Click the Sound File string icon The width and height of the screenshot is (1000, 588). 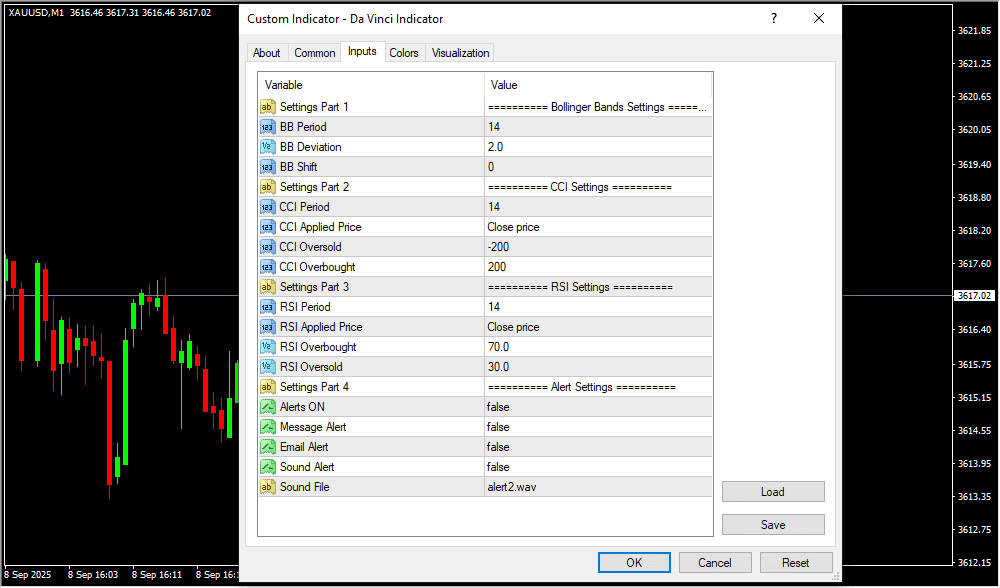267,487
